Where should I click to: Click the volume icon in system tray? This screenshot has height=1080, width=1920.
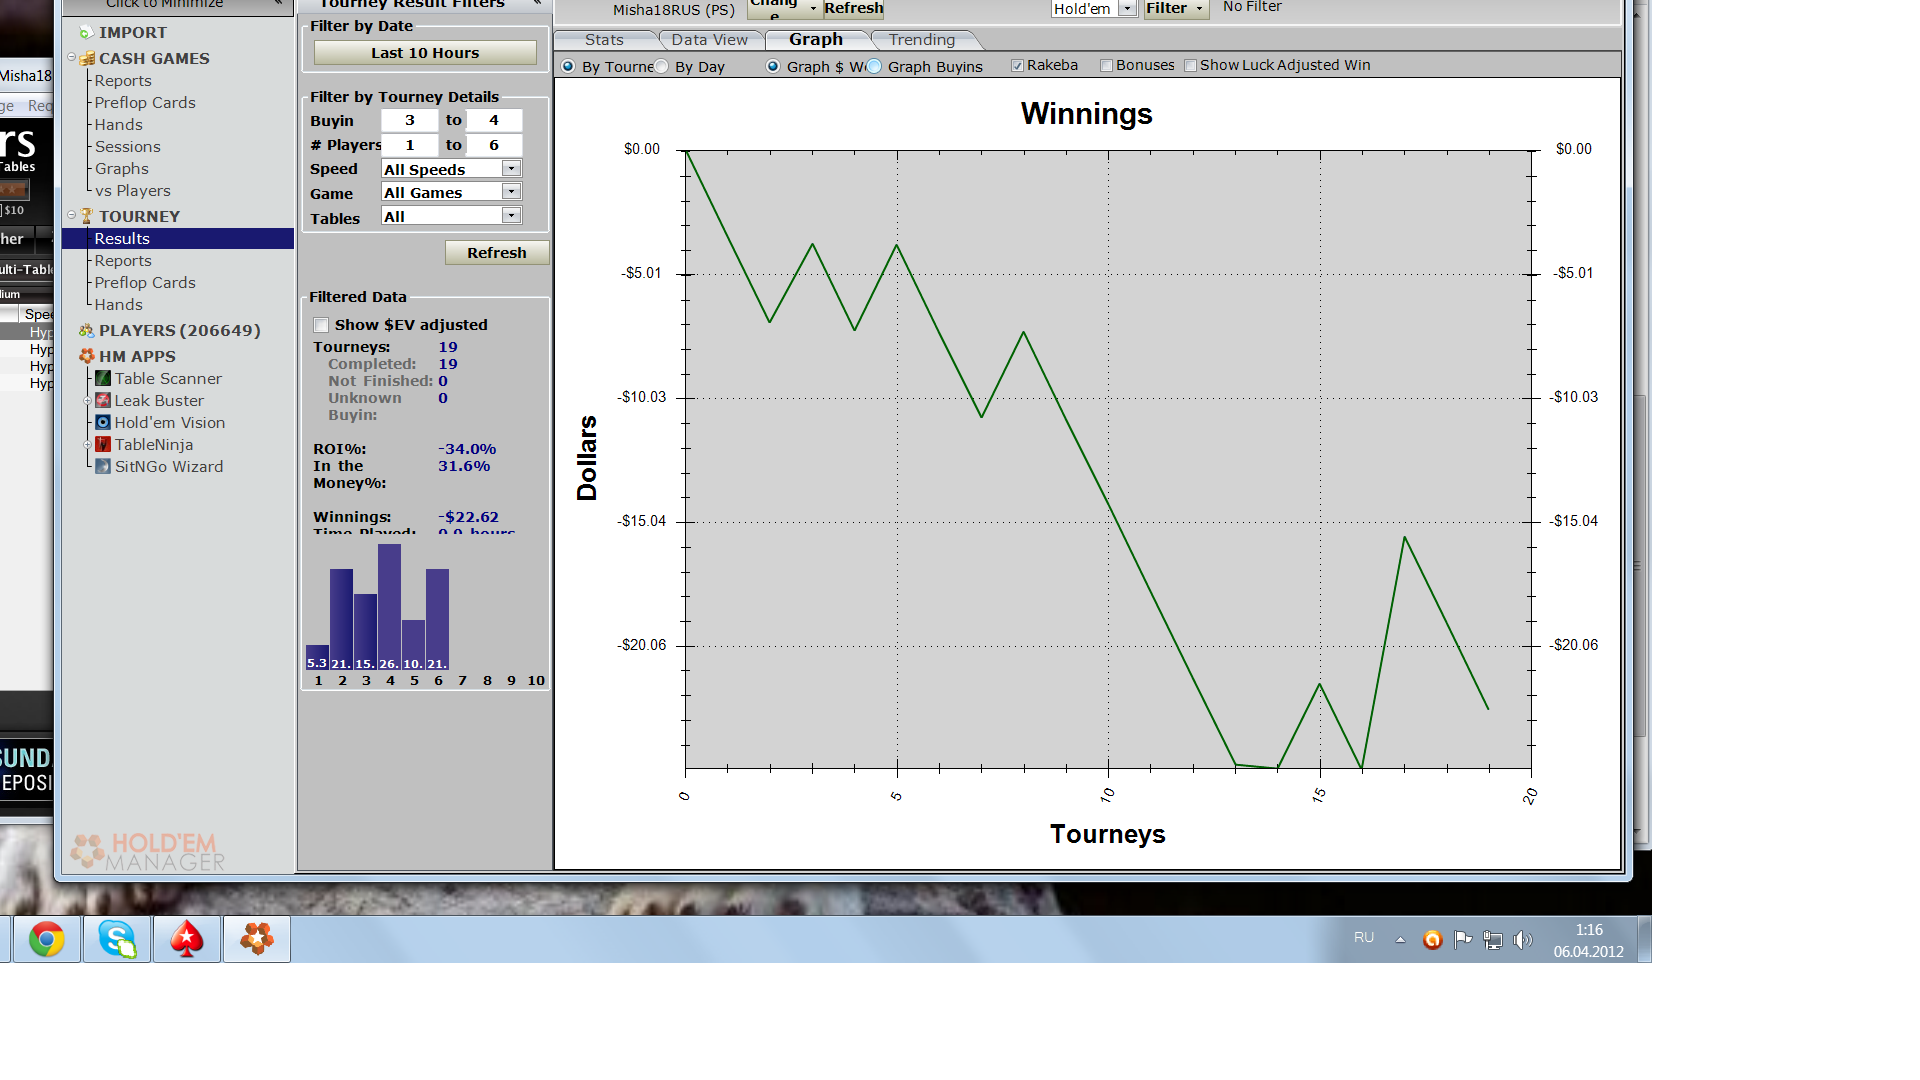tap(1522, 939)
